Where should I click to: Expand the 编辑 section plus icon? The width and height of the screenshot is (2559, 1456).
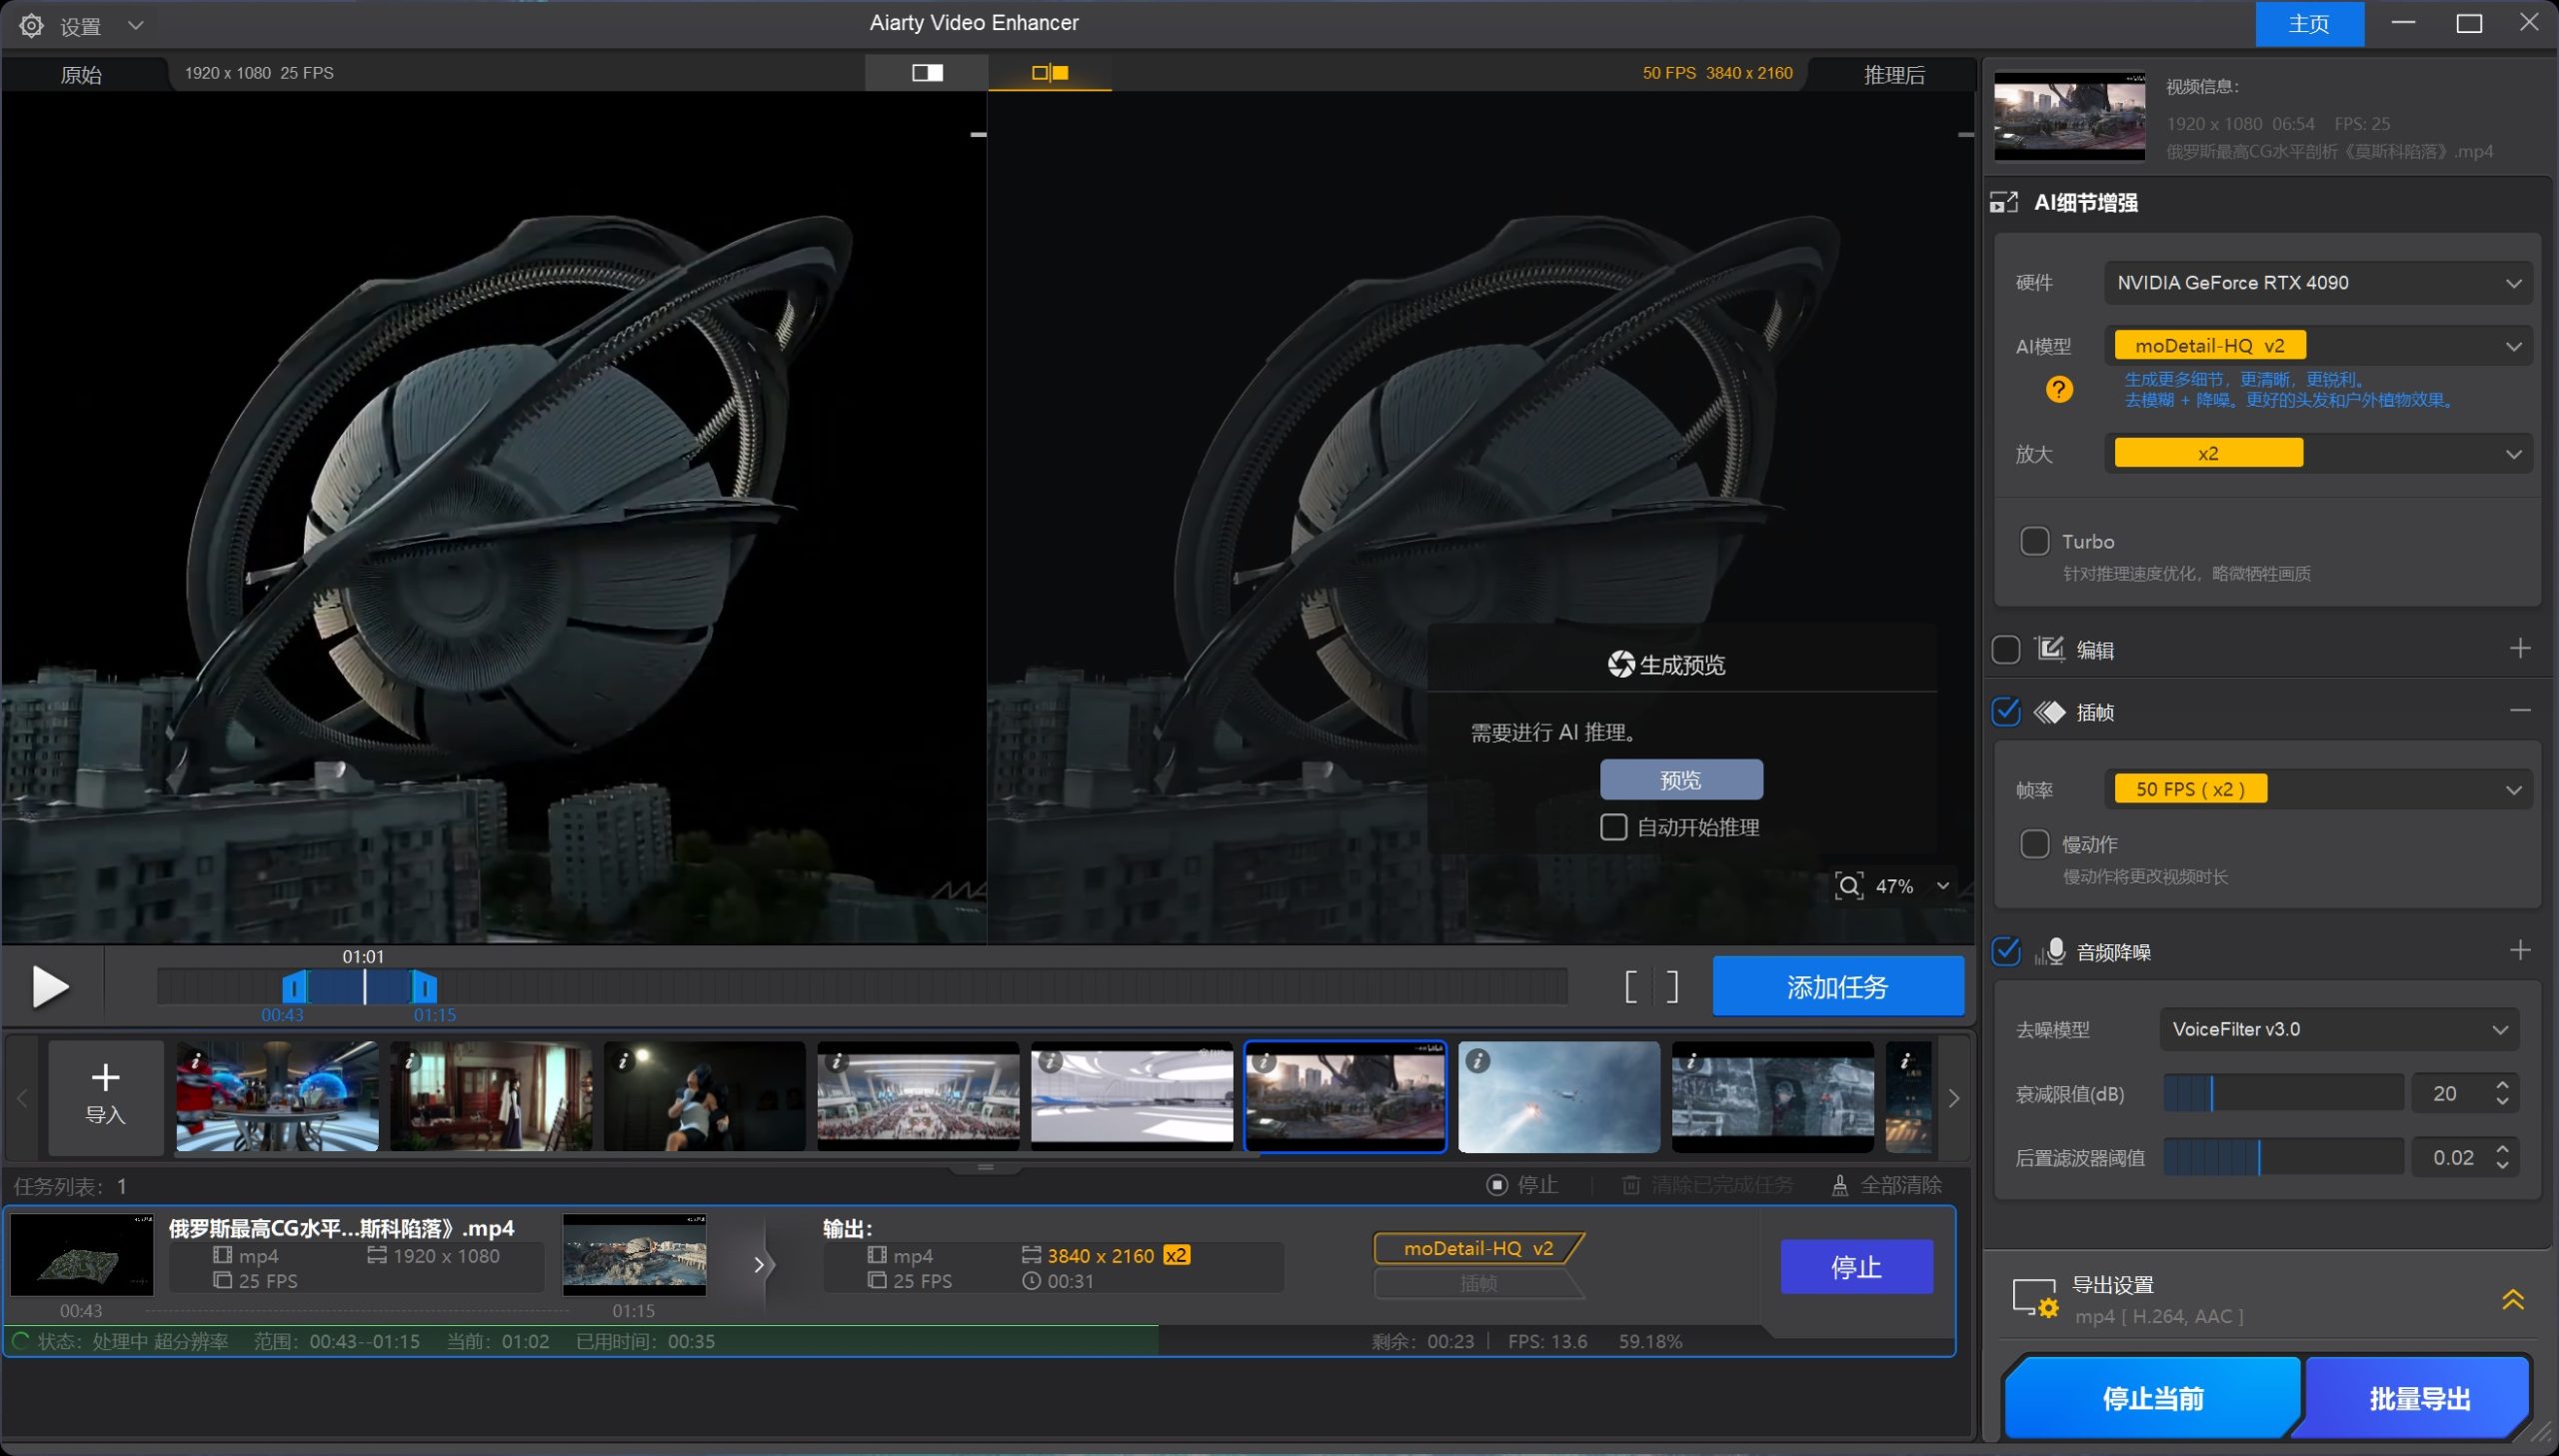pos(2520,649)
